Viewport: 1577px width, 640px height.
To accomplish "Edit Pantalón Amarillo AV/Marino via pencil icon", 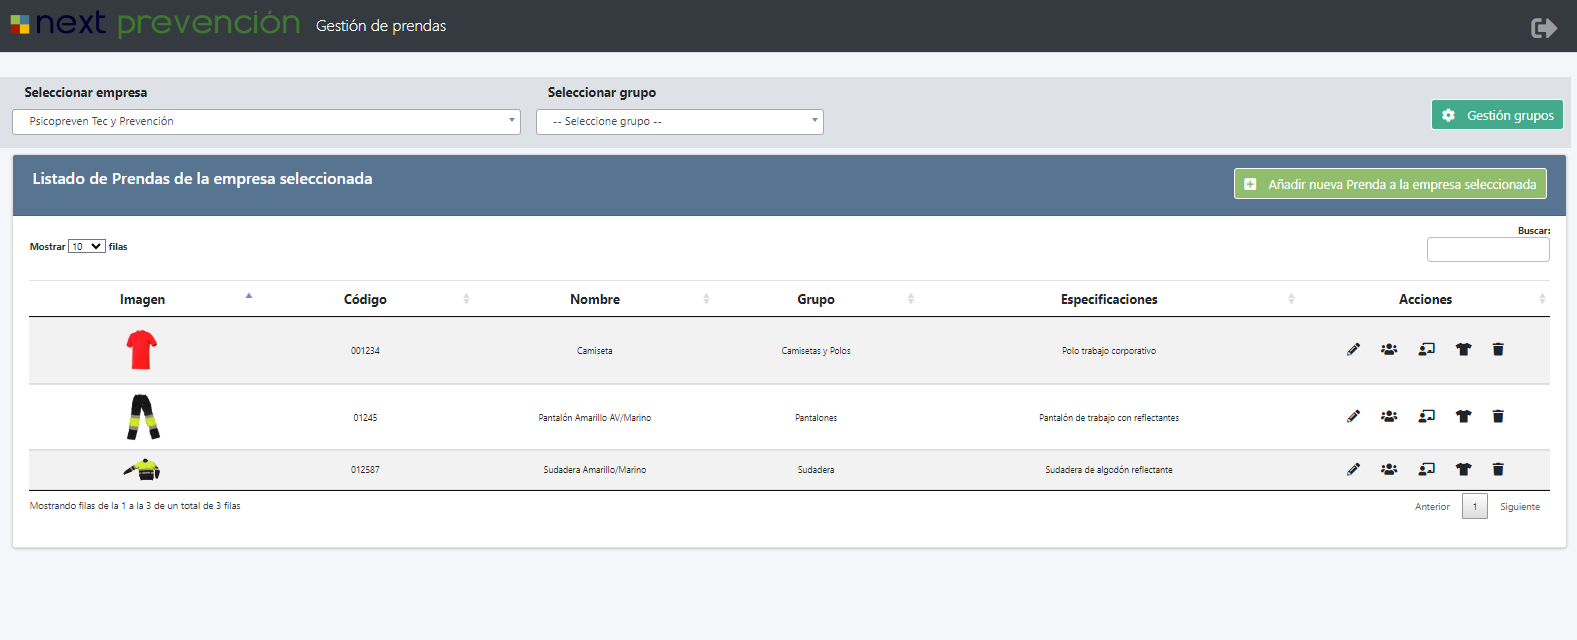I will 1353,417.
